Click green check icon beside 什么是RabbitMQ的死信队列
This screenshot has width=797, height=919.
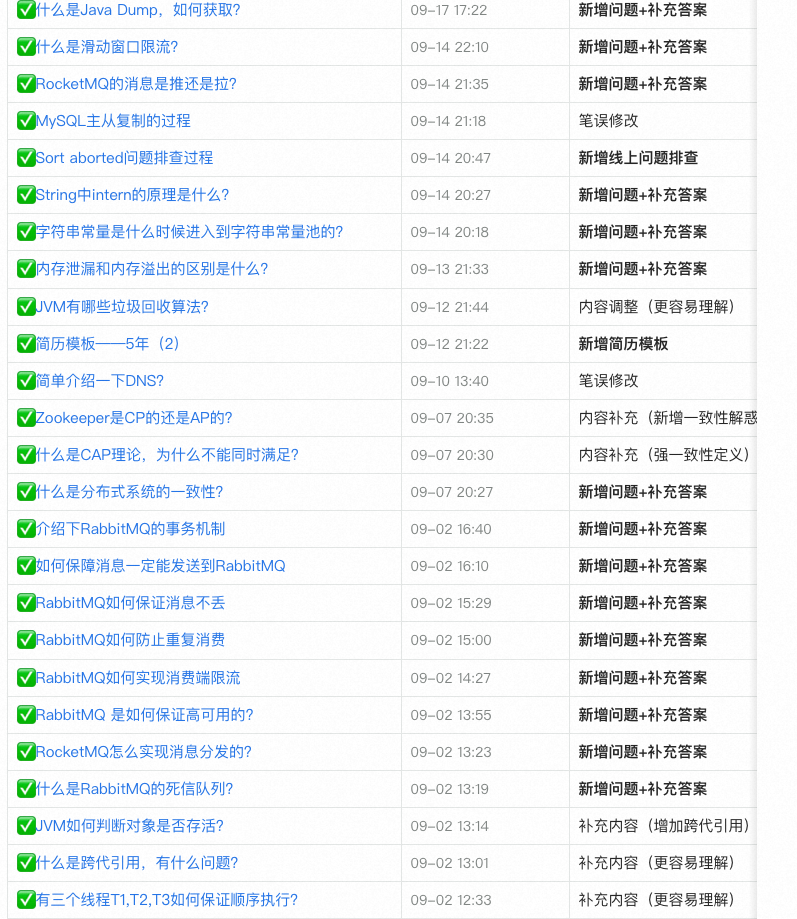[26, 788]
